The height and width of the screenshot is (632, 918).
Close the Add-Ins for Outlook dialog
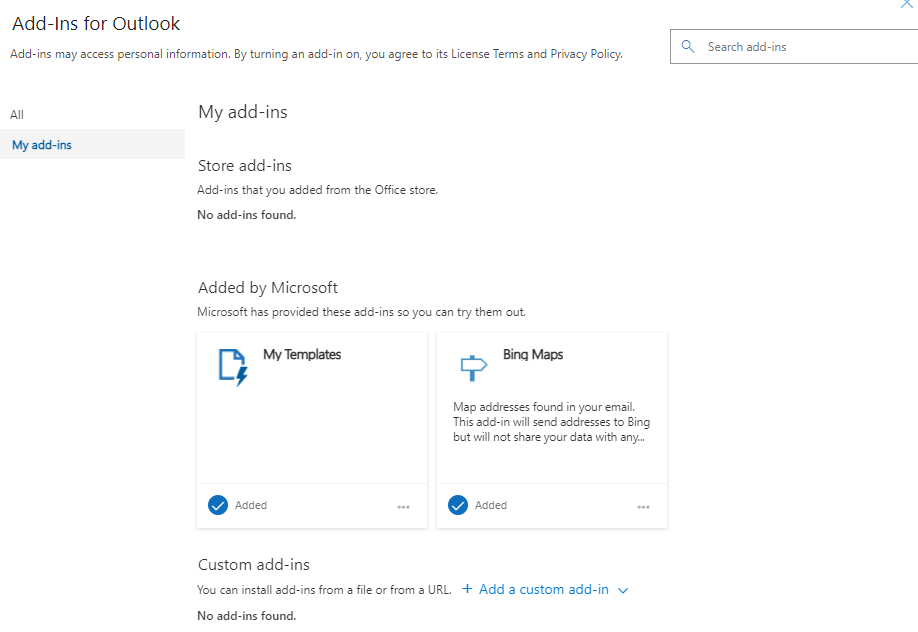[907, 4]
